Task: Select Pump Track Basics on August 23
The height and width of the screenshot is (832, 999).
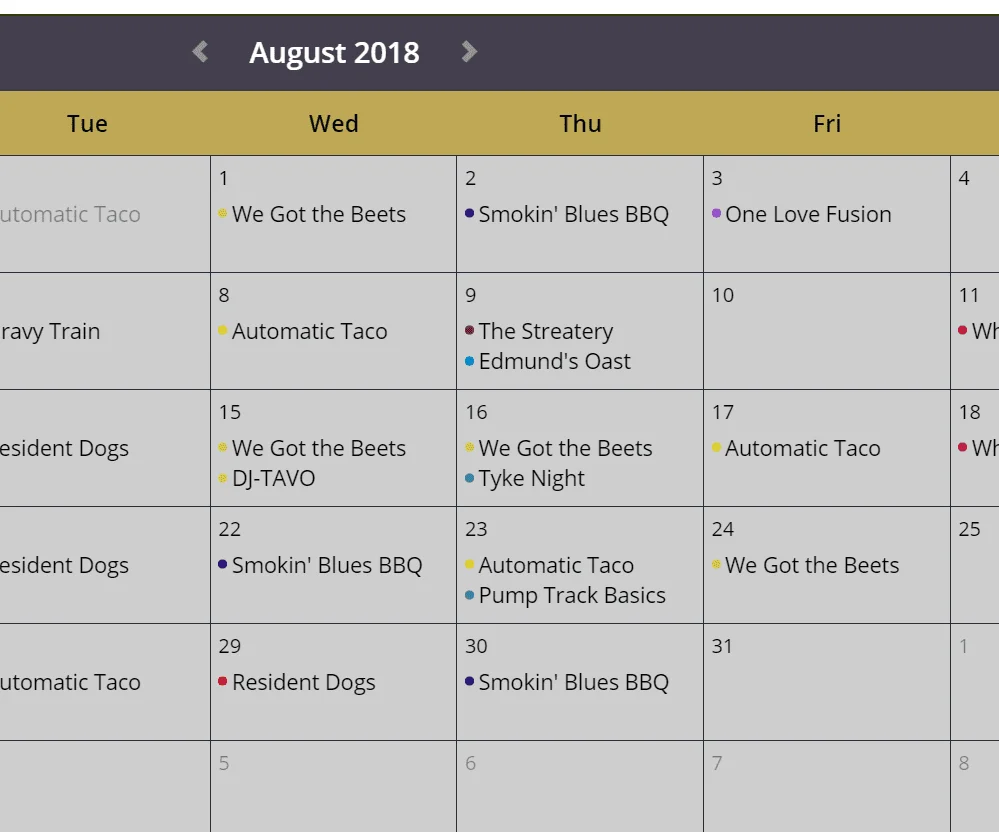Action: (572, 596)
